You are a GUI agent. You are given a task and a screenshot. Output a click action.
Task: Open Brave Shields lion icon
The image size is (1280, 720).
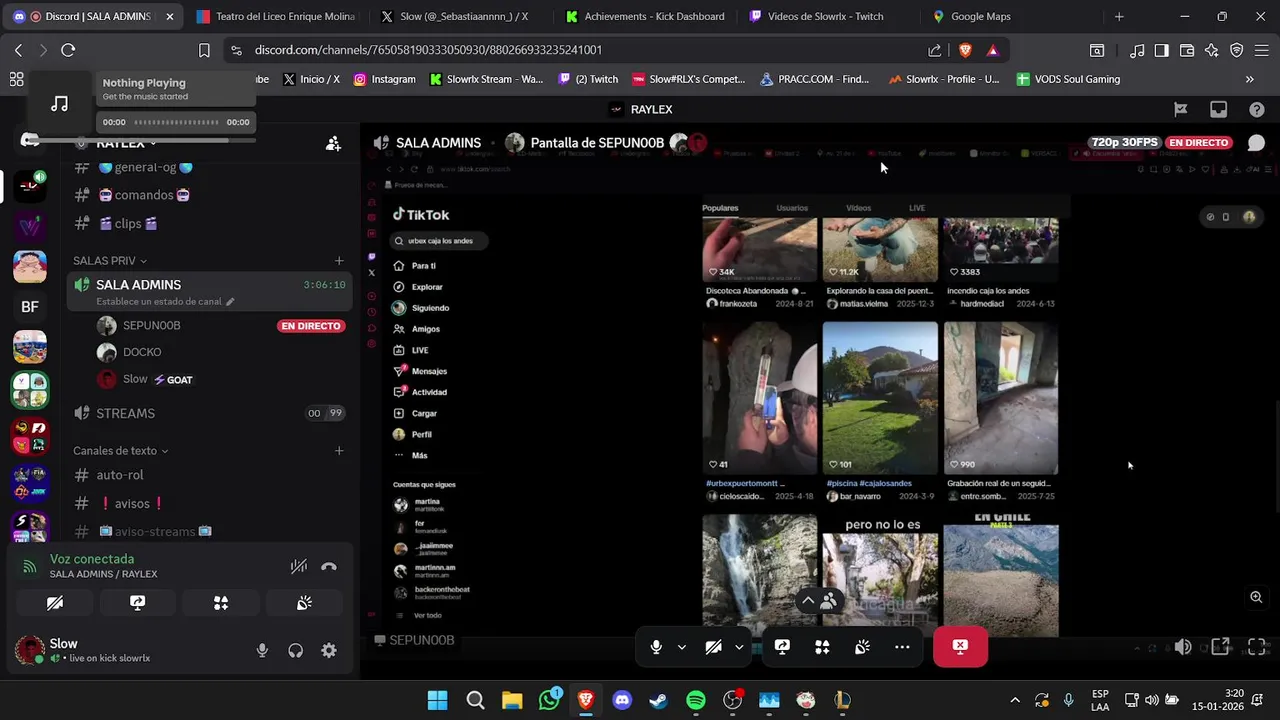pos(965,50)
